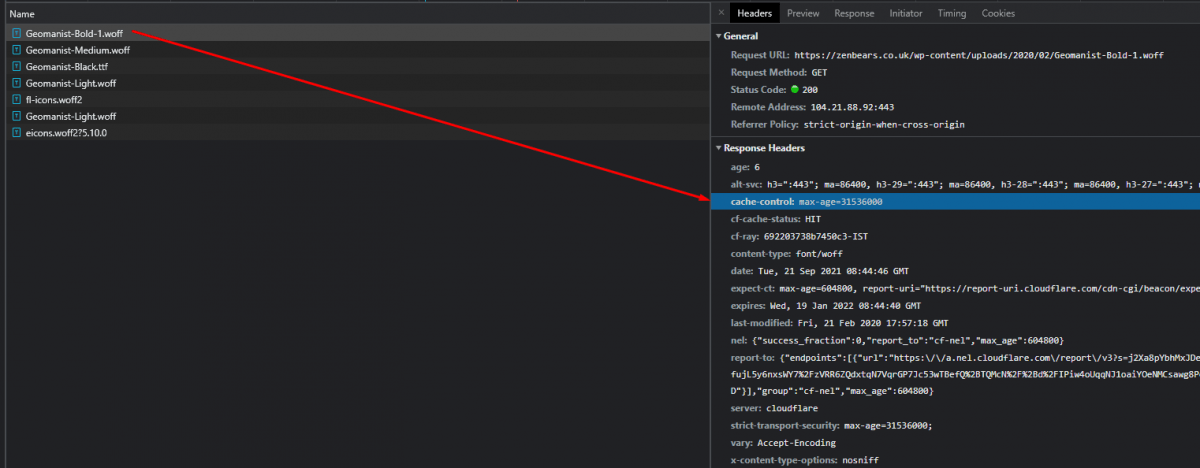Select the Geomanist-Bold-1.woff request name

pos(74,33)
